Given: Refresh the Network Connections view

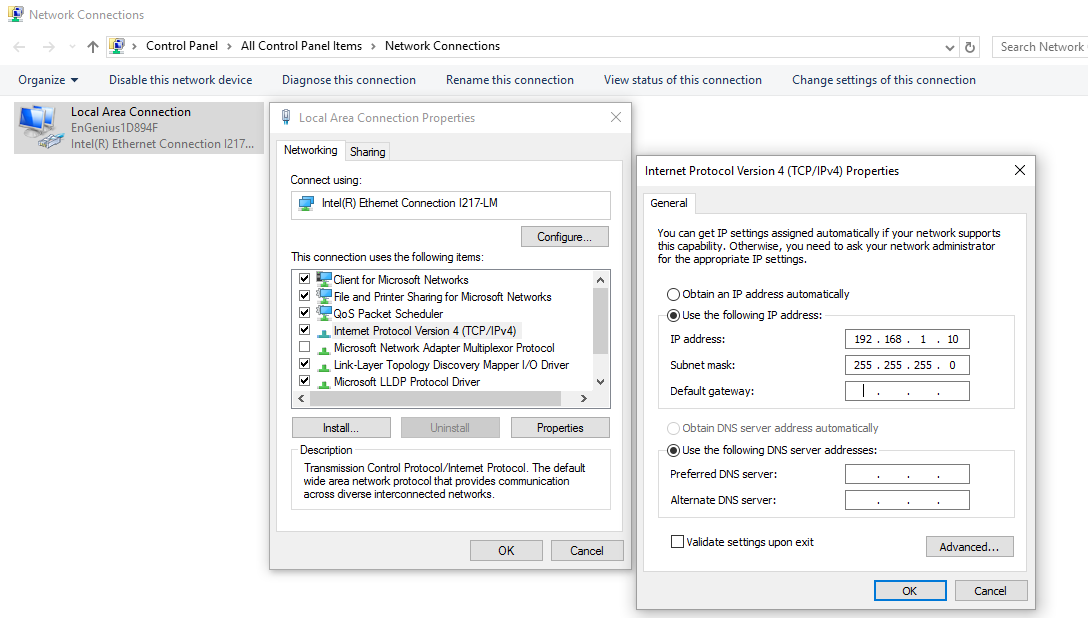Looking at the screenshot, I should [970, 47].
